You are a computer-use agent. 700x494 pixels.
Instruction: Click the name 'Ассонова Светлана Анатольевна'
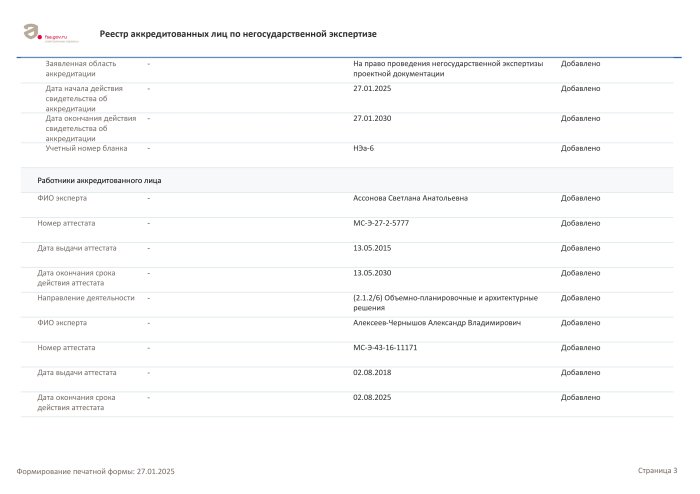click(x=410, y=198)
